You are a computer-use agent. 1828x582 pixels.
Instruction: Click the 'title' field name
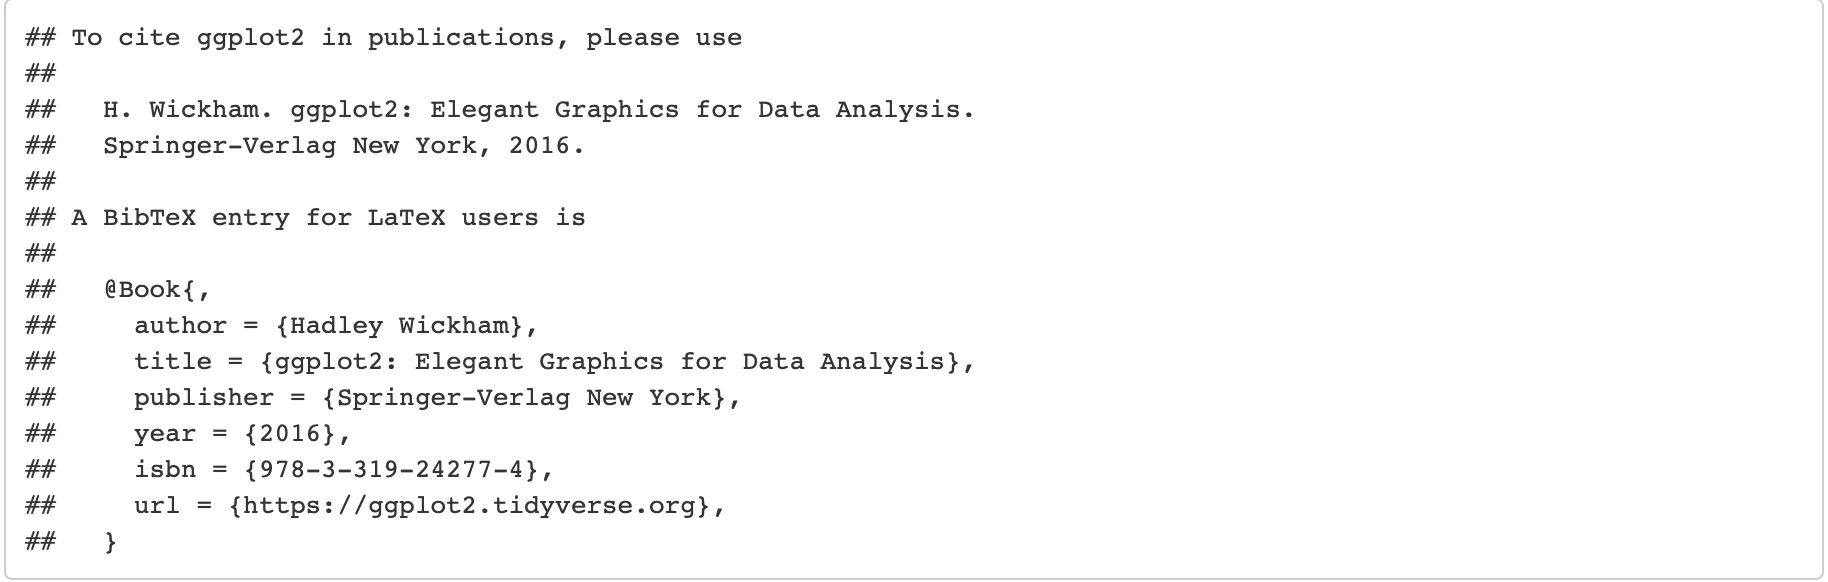173,362
